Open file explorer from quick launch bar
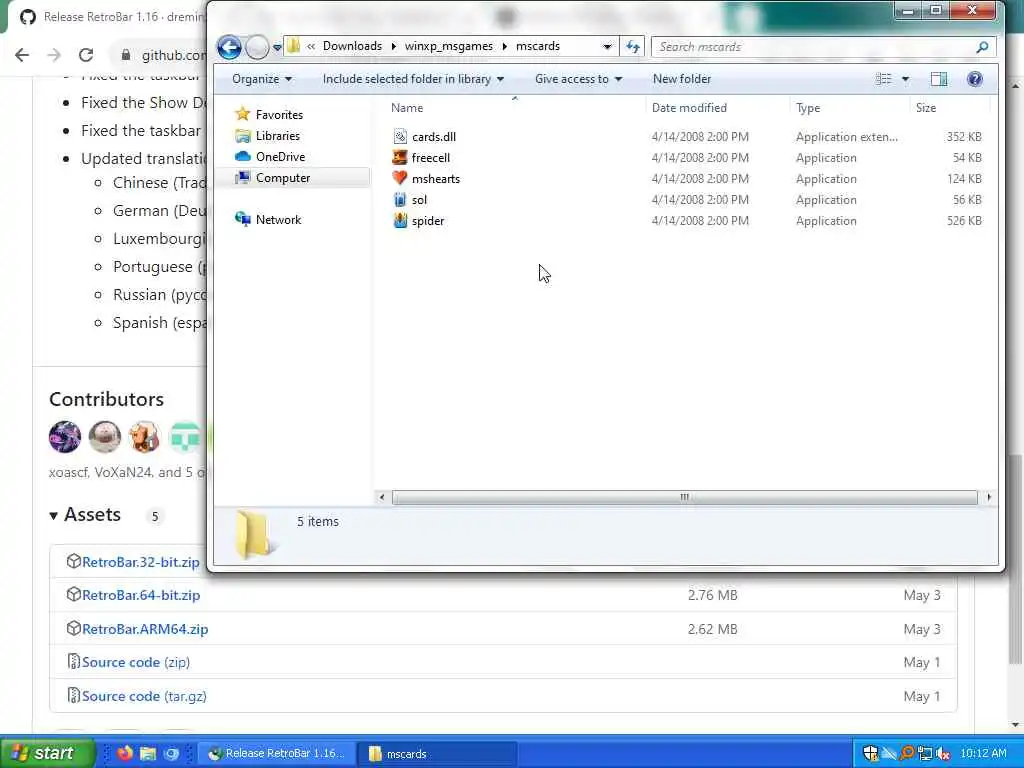Viewport: 1024px width, 768px height. [x=148, y=753]
